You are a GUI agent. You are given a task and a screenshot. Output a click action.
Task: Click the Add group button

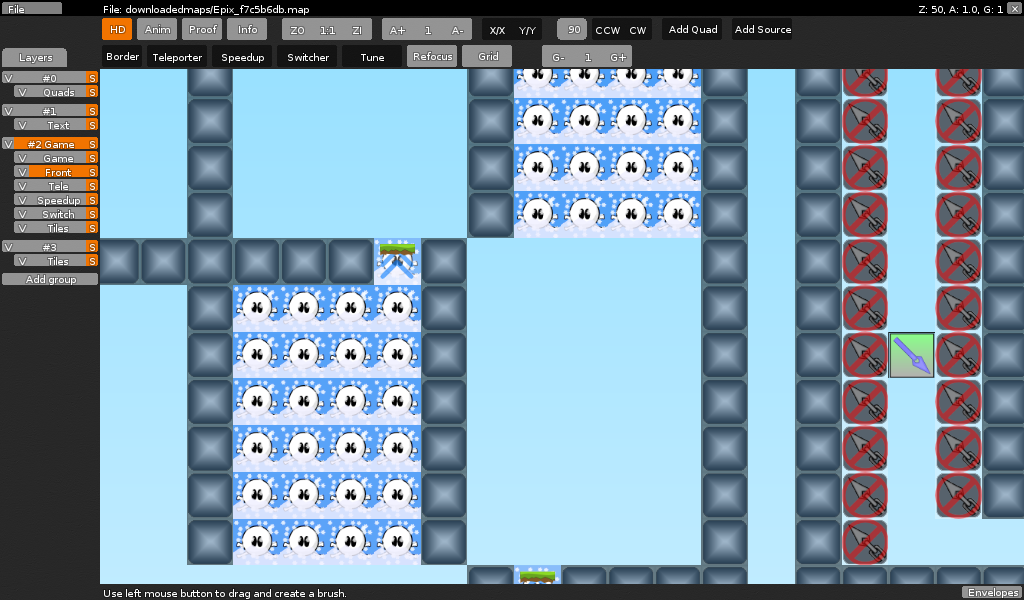[49, 279]
